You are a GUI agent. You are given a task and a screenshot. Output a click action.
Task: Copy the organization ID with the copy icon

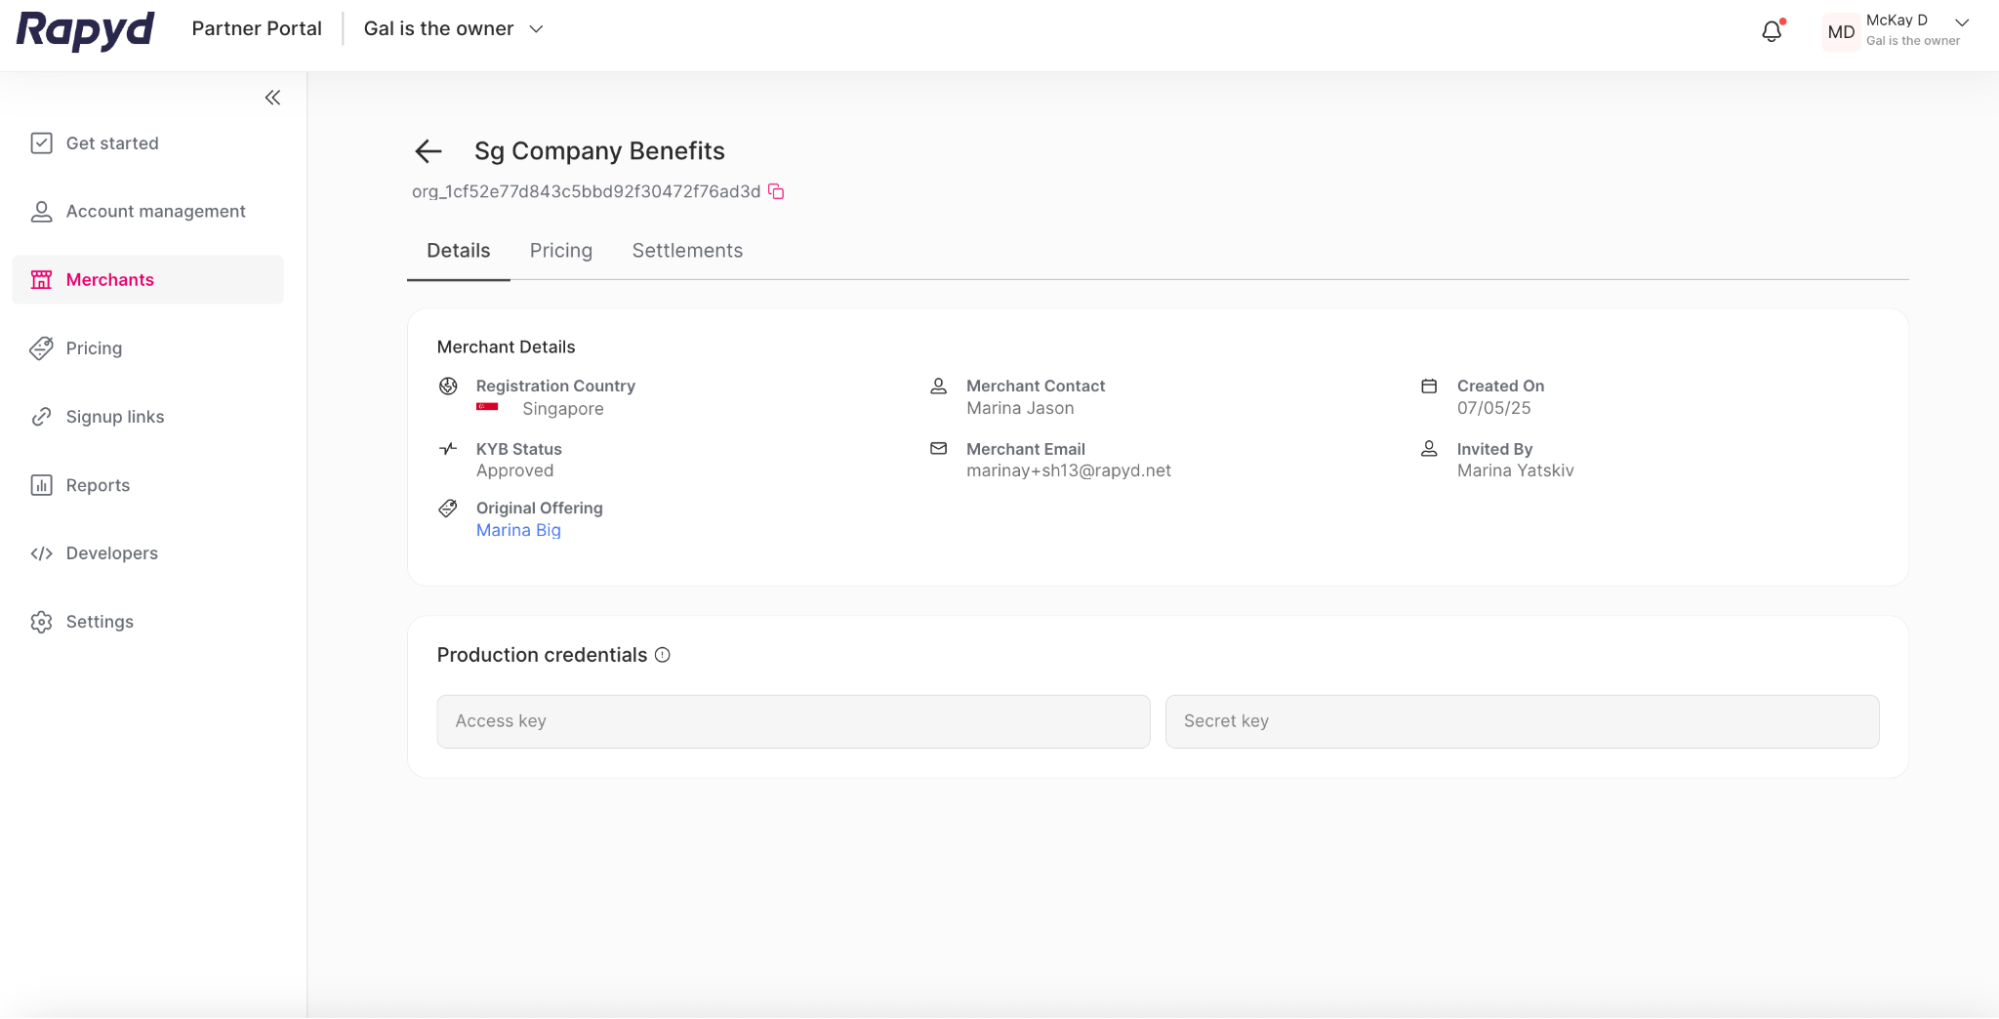coord(776,191)
